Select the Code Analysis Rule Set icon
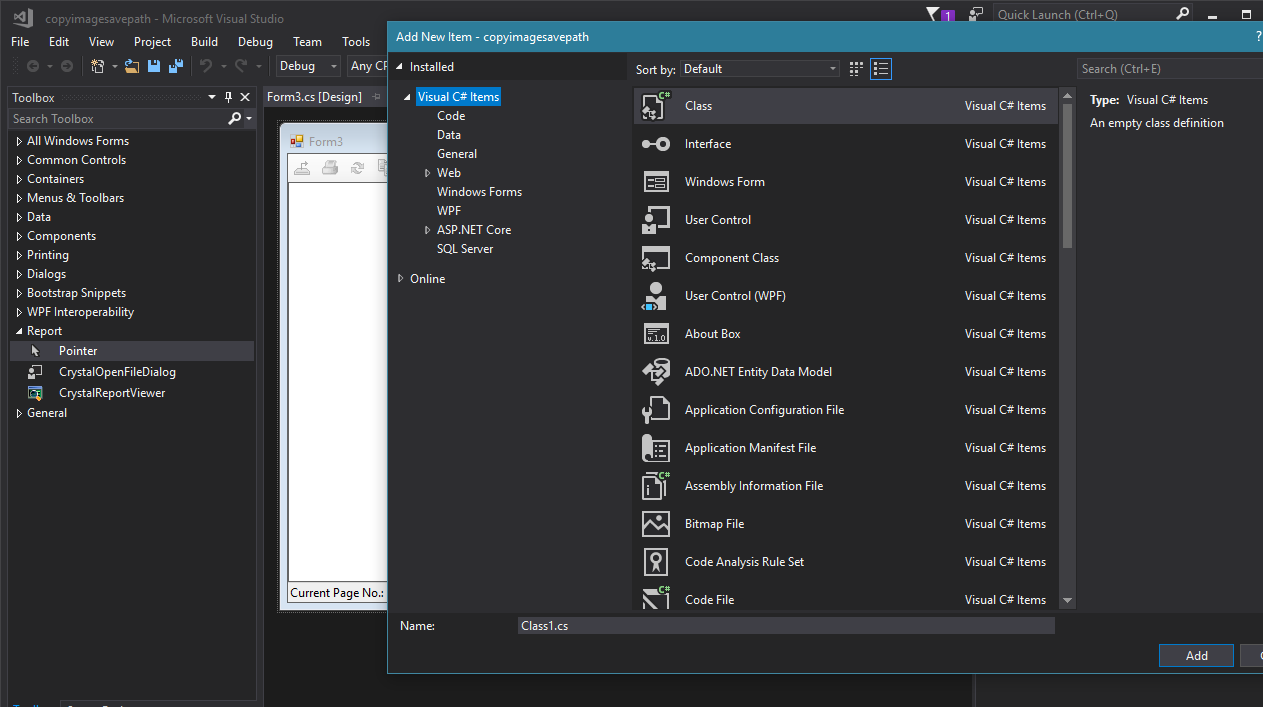1263x707 pixels. (x=655, y=562)
